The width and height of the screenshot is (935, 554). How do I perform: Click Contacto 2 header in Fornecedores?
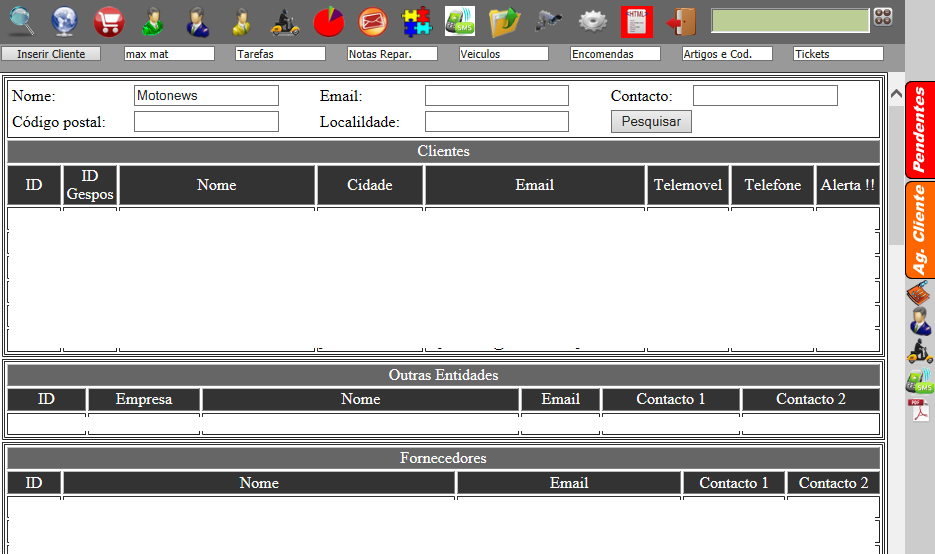coord(833,483)
